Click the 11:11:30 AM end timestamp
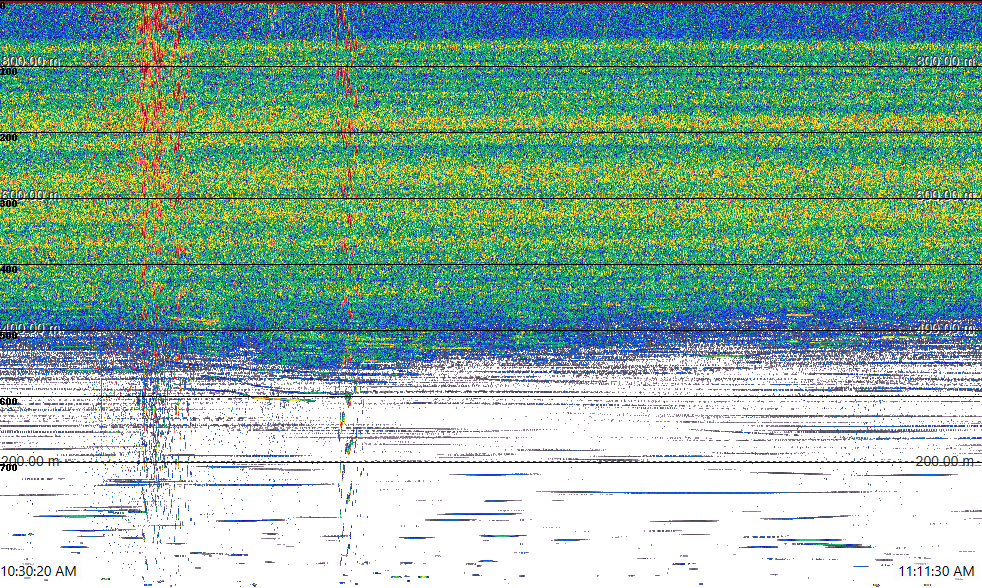The image size is (982, 588). click(936, 571)
